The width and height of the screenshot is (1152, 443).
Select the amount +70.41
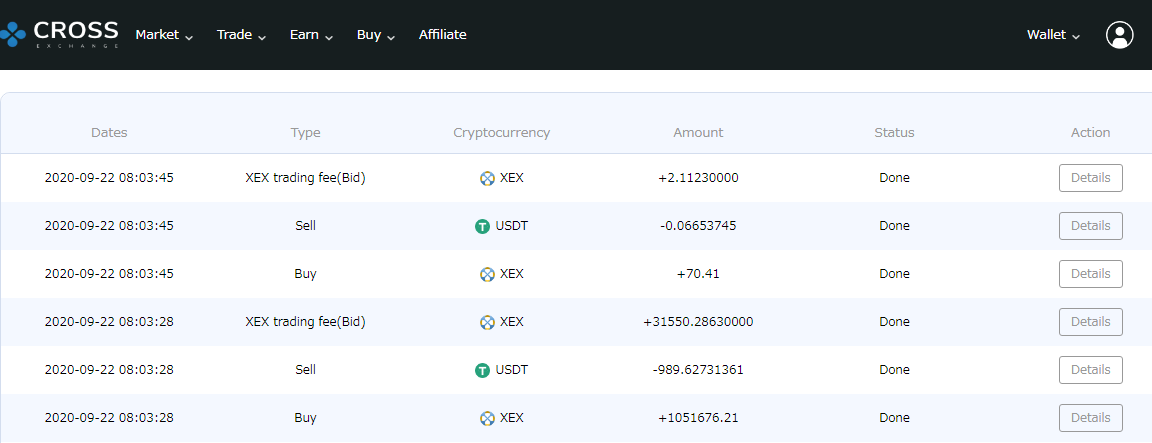[698, 273]
